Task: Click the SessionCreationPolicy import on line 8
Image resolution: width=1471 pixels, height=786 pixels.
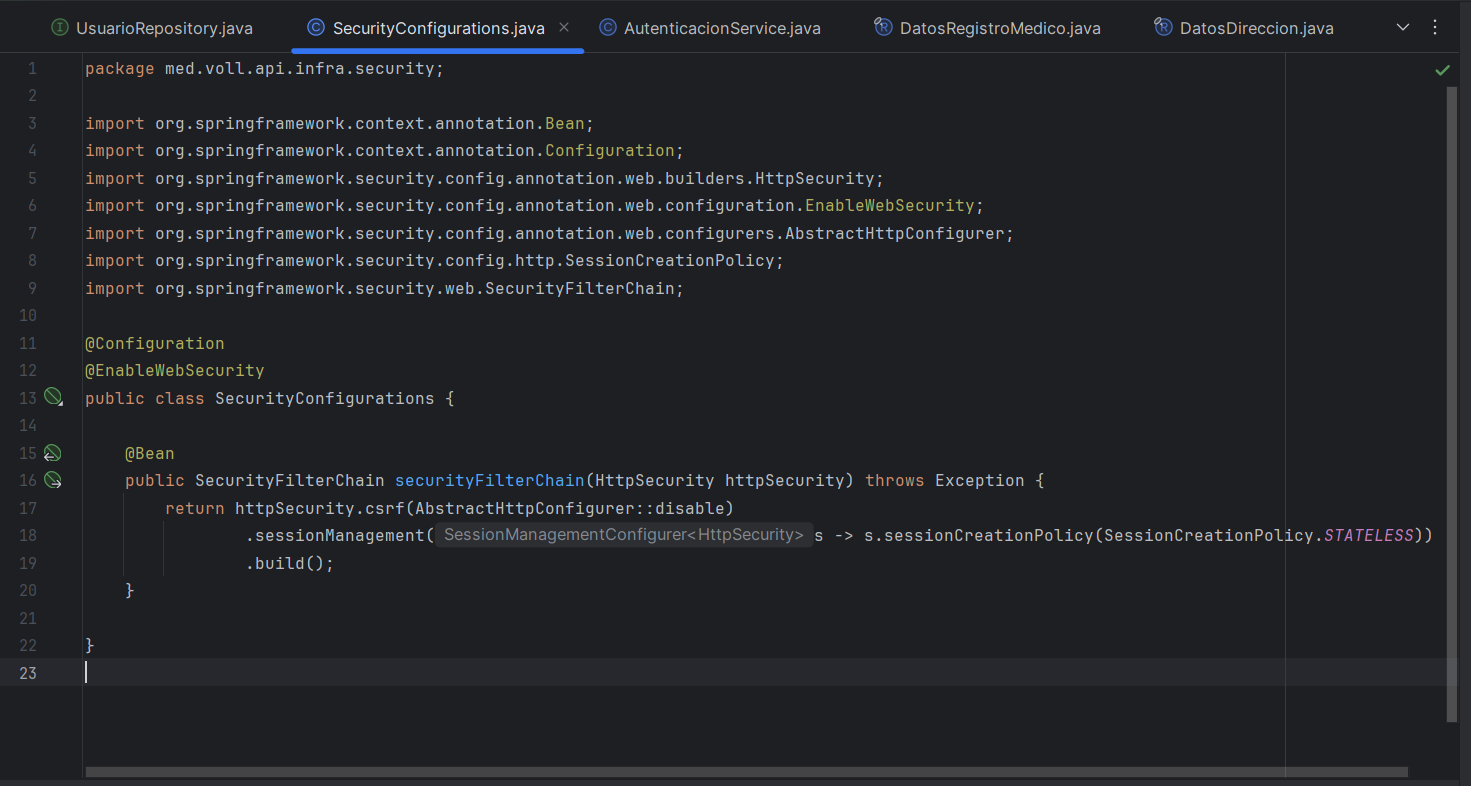Action: (435, 260)
